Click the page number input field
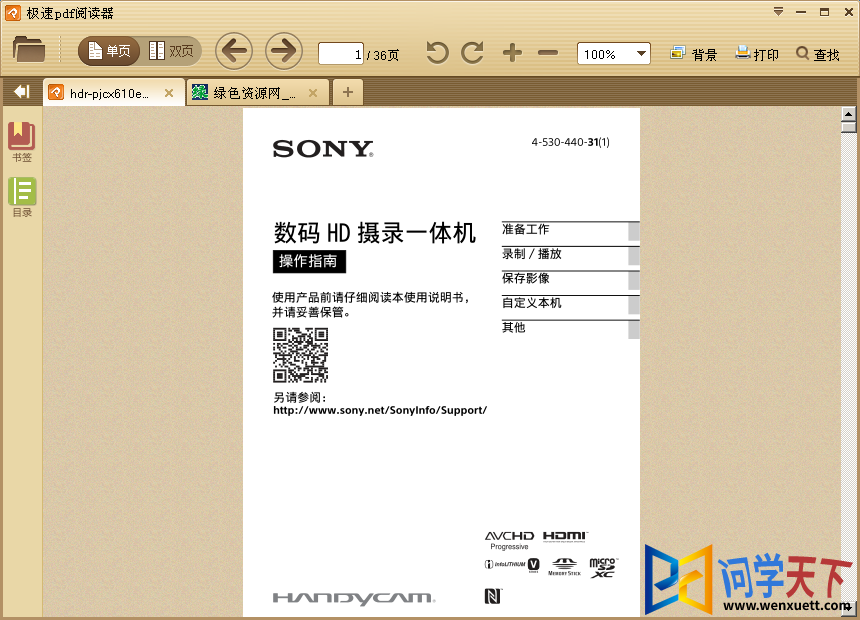The height and width of the screenshot is (620, 860). click(341, 54)
